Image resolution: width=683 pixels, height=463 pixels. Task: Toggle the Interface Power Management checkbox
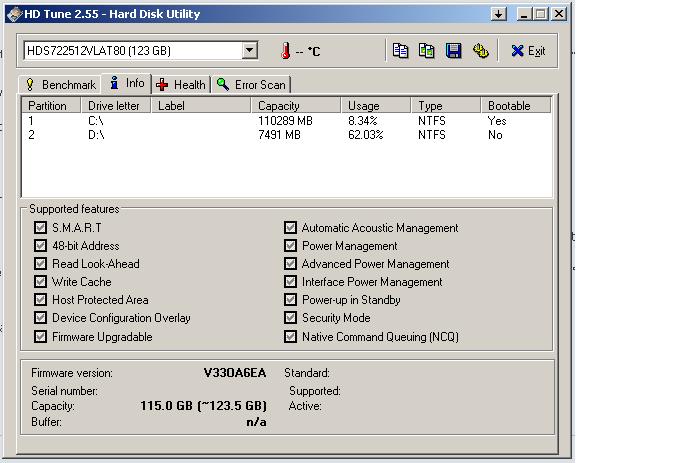click(x=291, y=281)
